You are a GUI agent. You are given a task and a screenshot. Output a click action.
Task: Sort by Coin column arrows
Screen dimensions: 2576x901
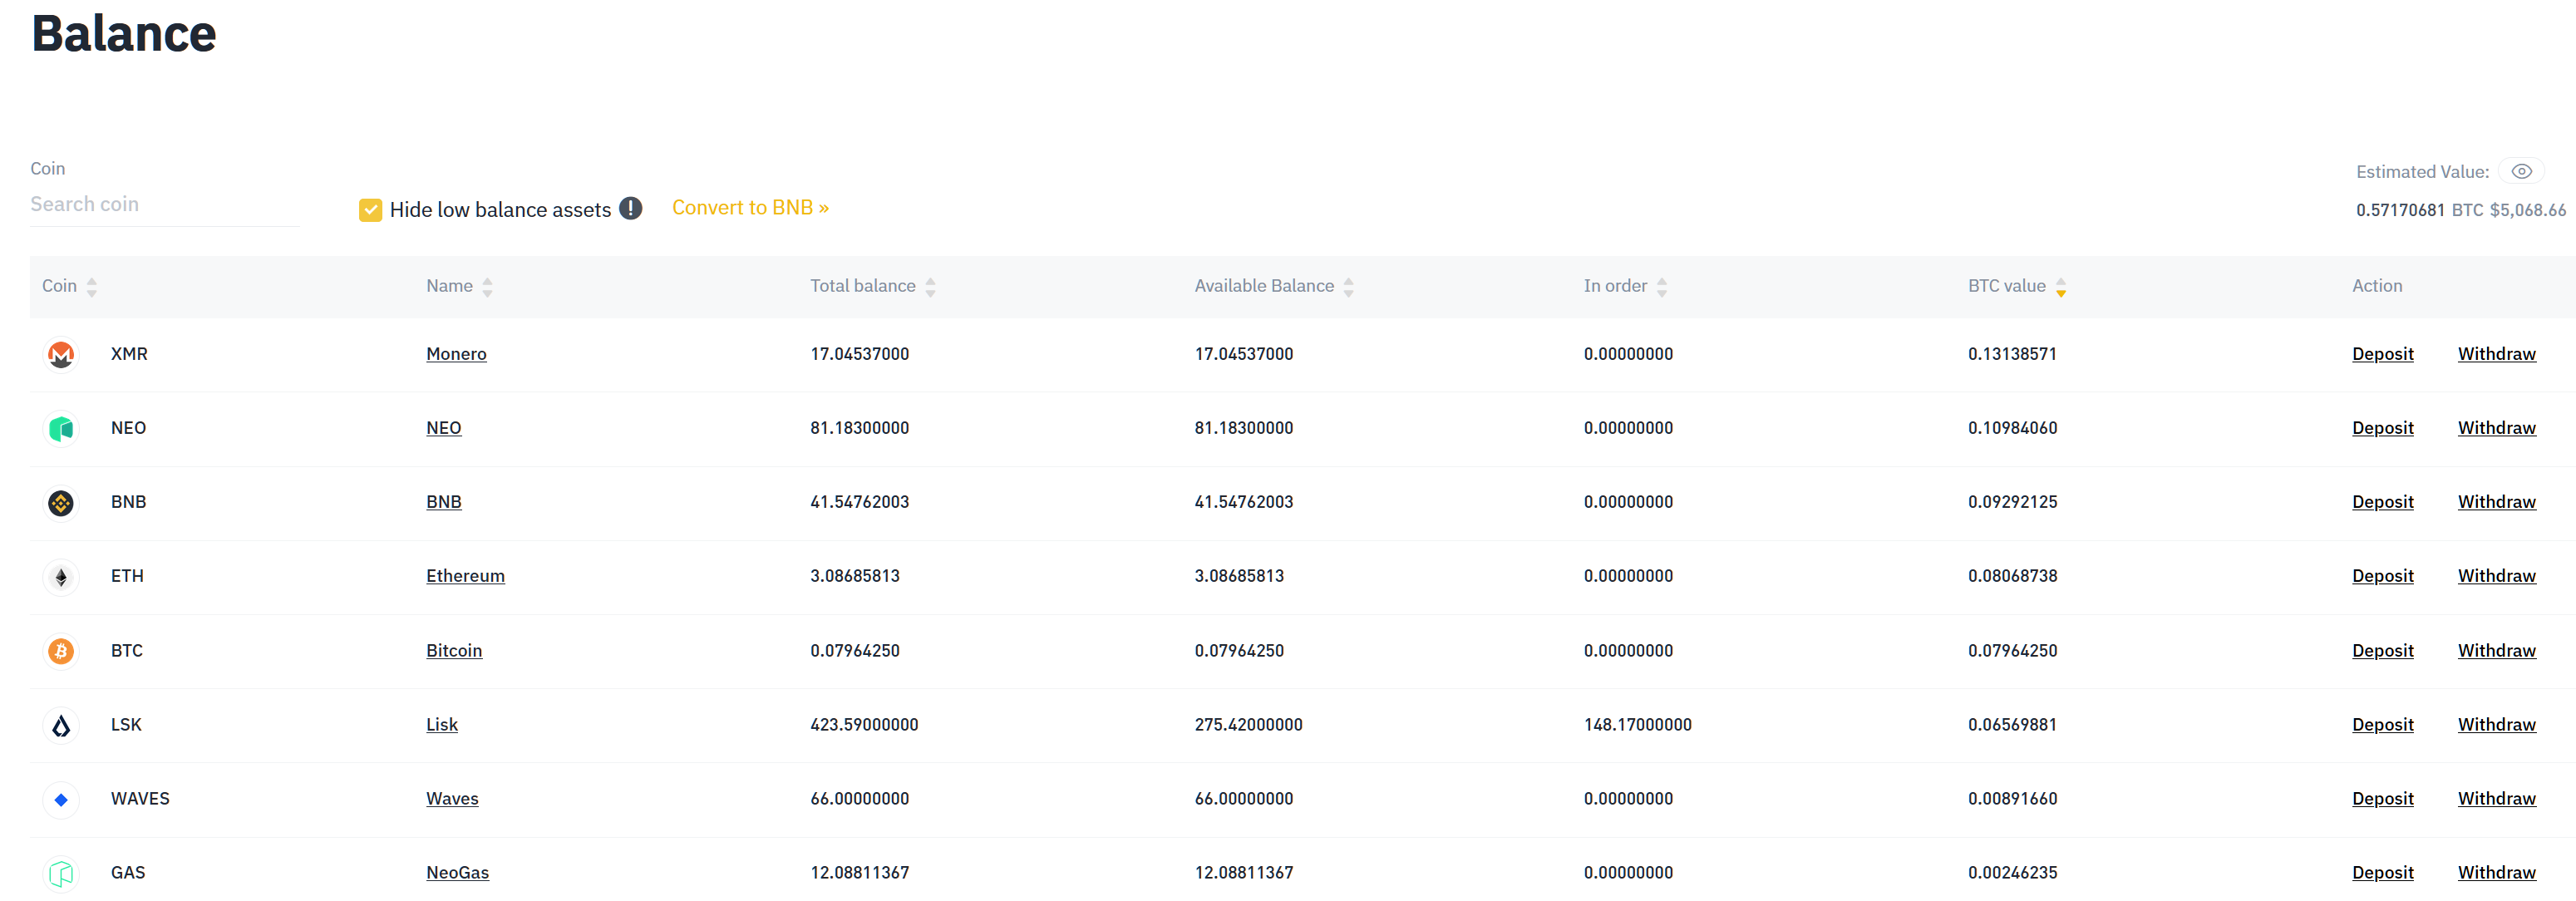point(92,287)
